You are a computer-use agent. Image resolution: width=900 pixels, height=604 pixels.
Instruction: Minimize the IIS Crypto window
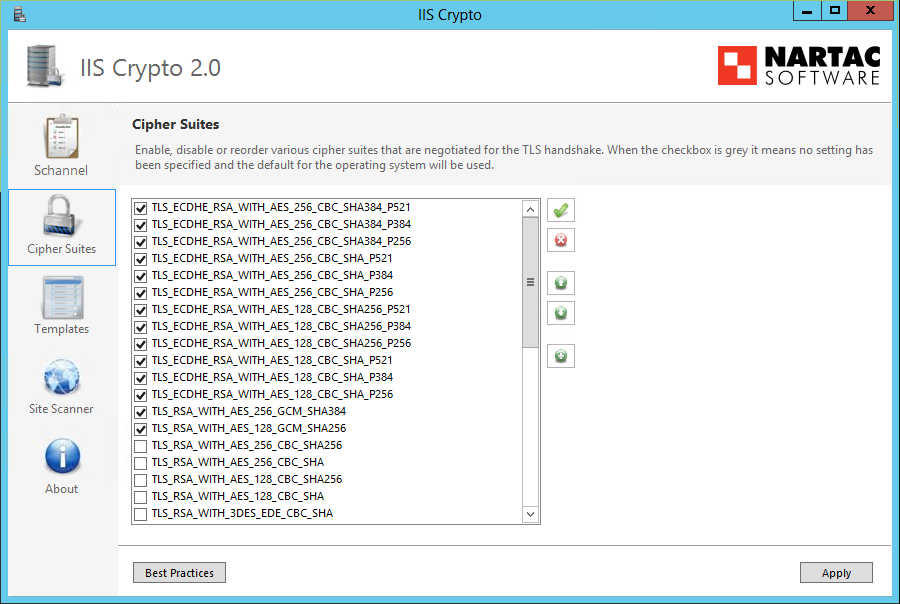click(807, 11)
